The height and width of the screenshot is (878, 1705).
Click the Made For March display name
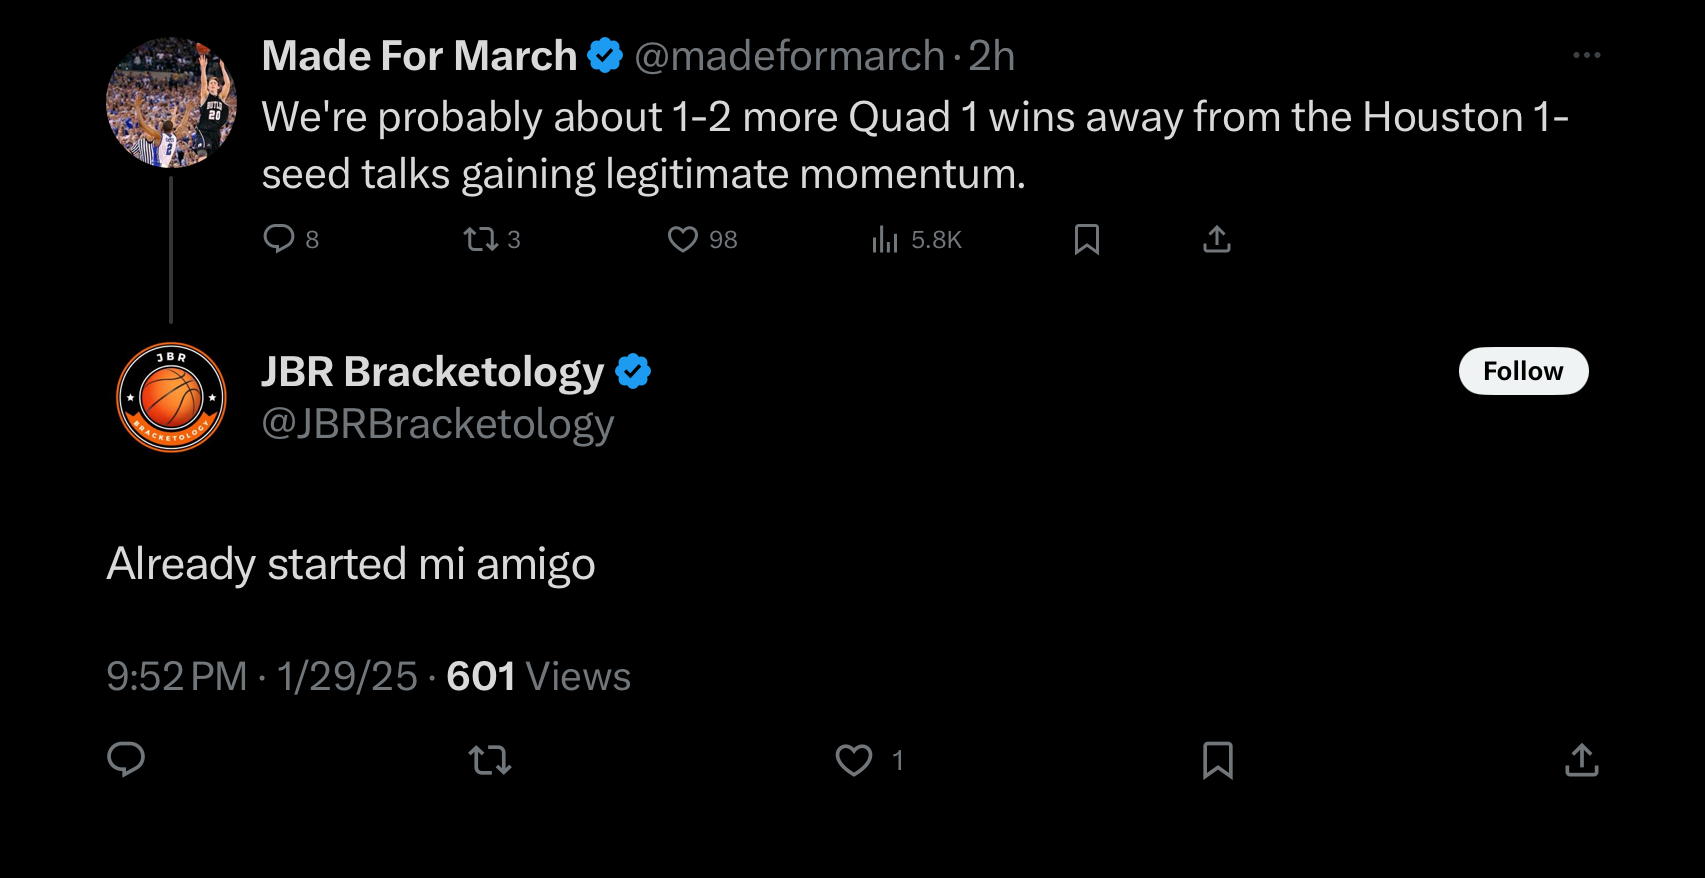(419, 56)
